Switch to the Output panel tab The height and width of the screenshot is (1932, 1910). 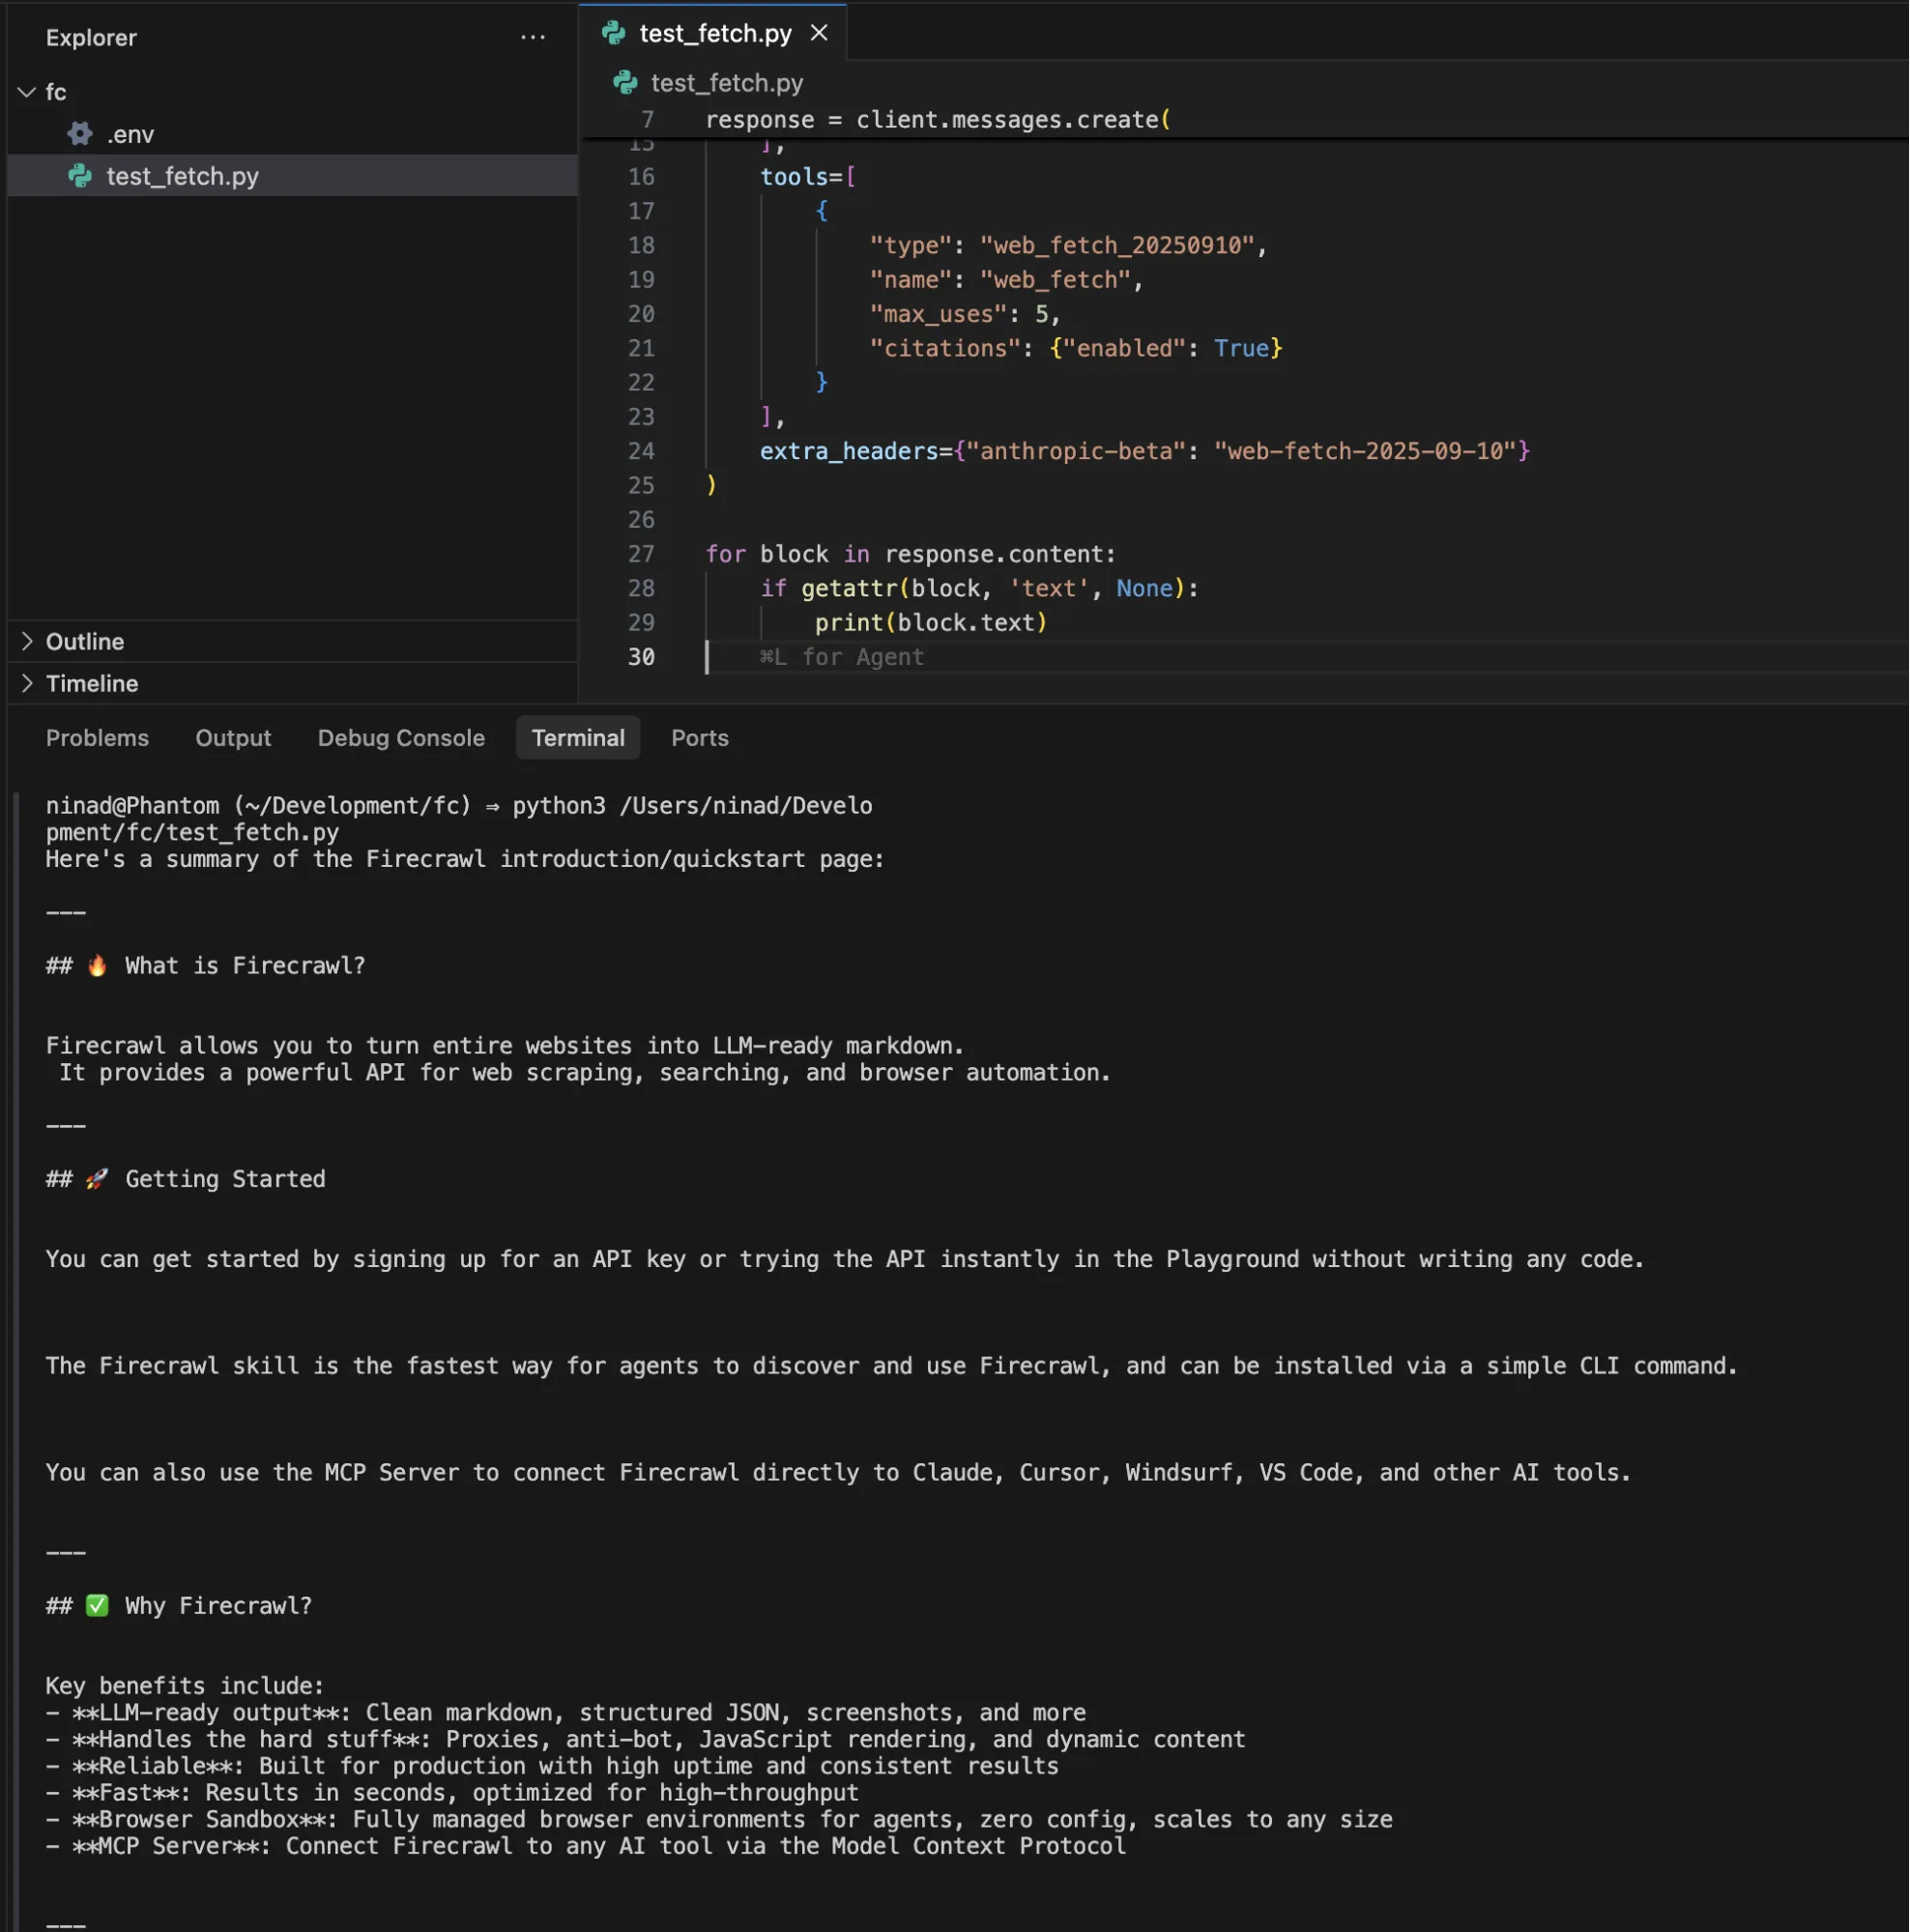233,738
